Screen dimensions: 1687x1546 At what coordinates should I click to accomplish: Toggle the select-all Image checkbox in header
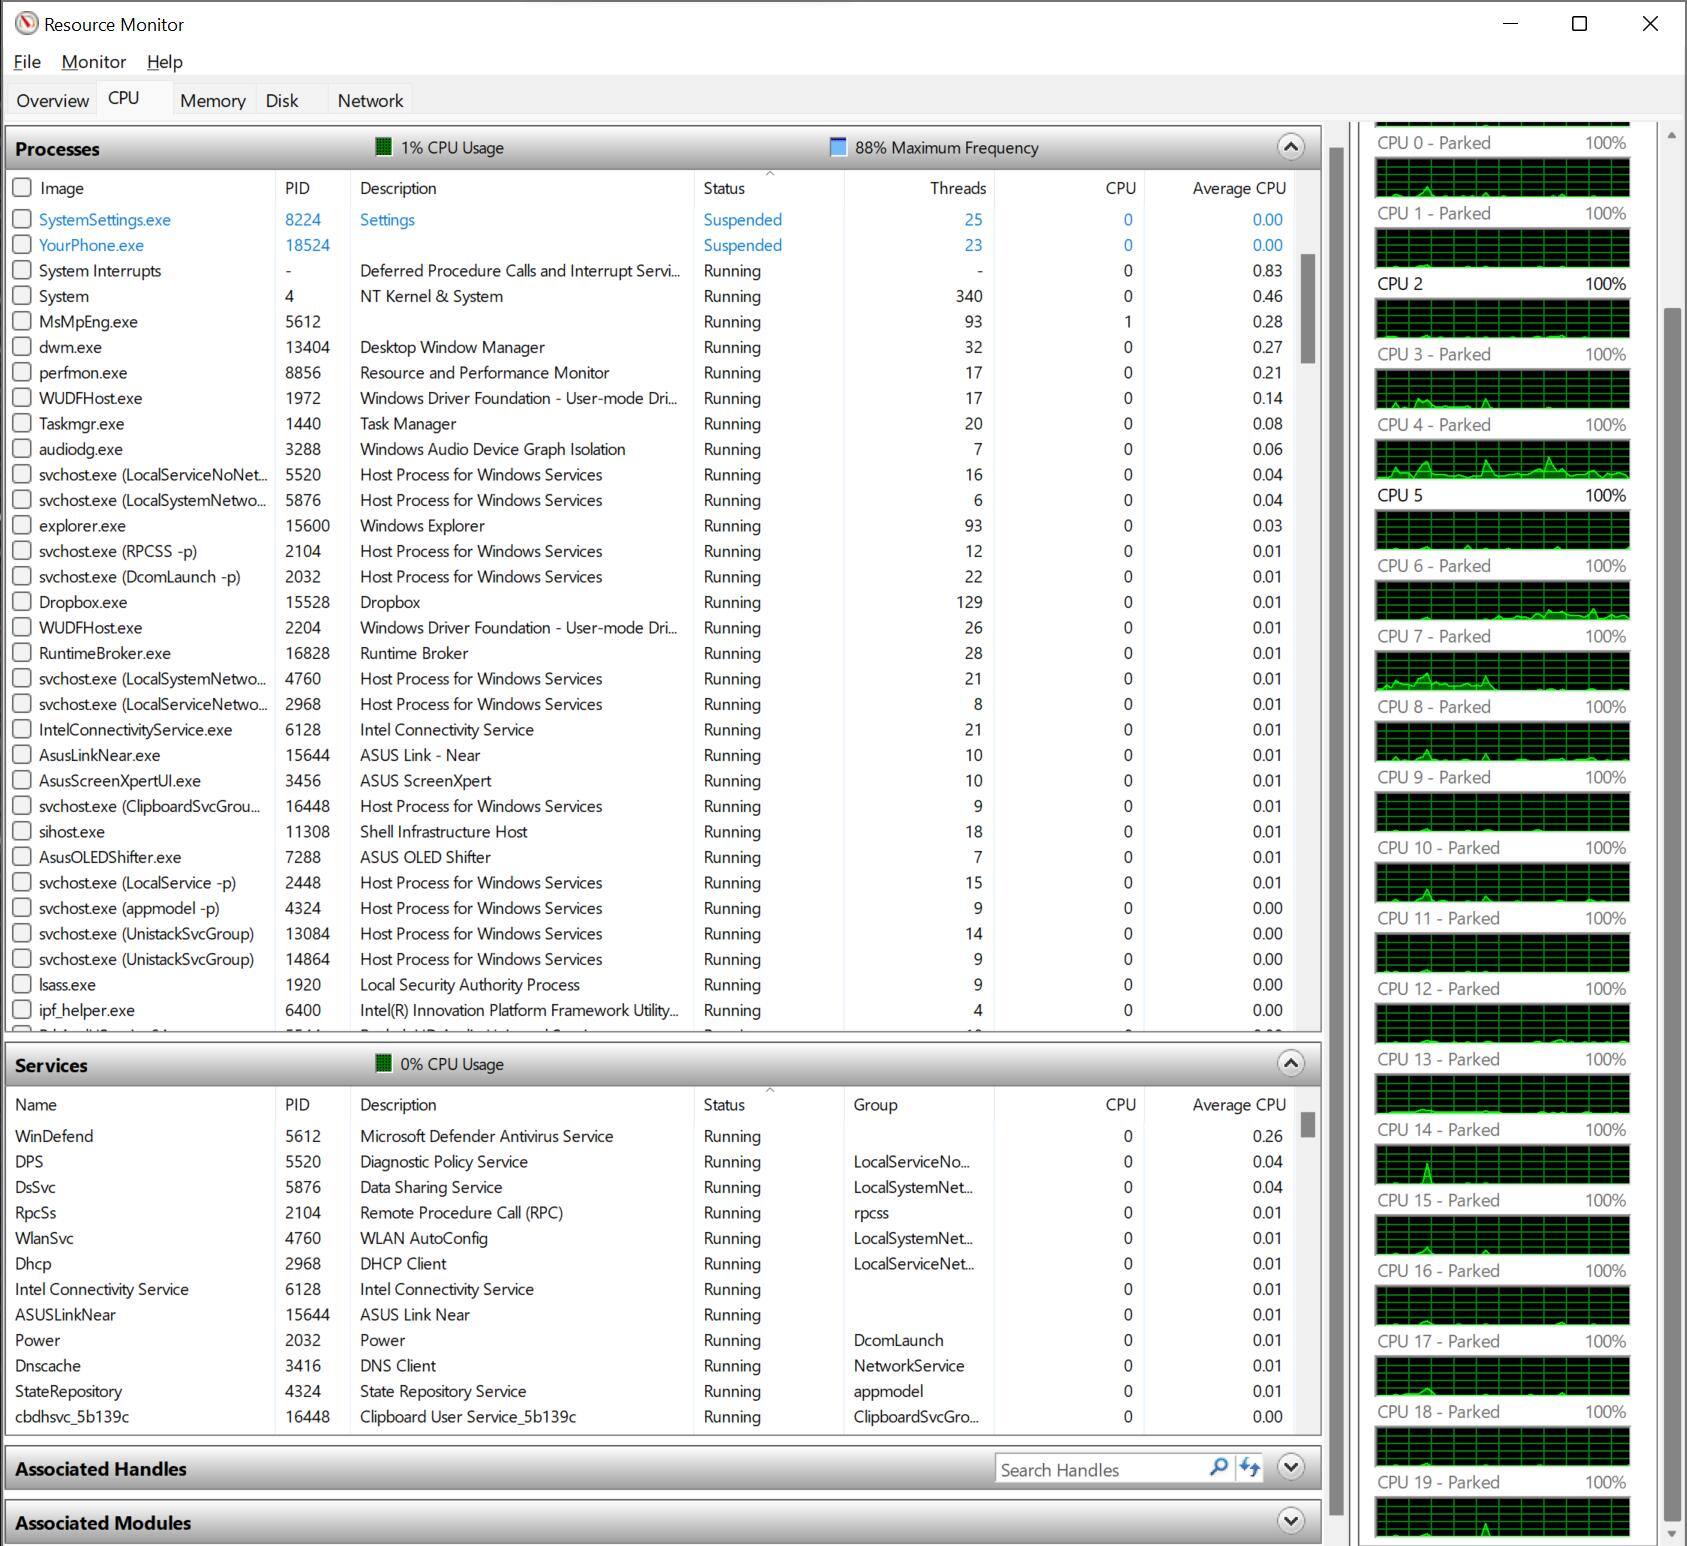point(22,188)
